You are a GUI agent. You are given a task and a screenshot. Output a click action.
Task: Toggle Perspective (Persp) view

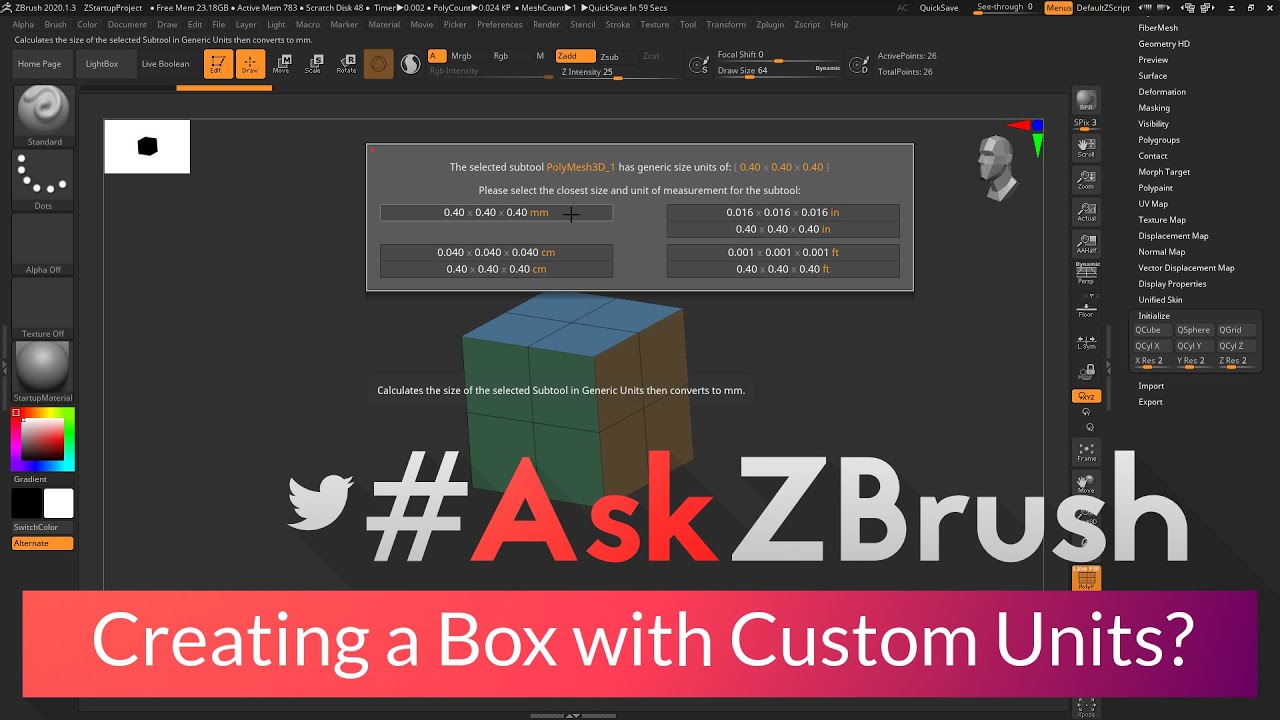click(1086, 273)
